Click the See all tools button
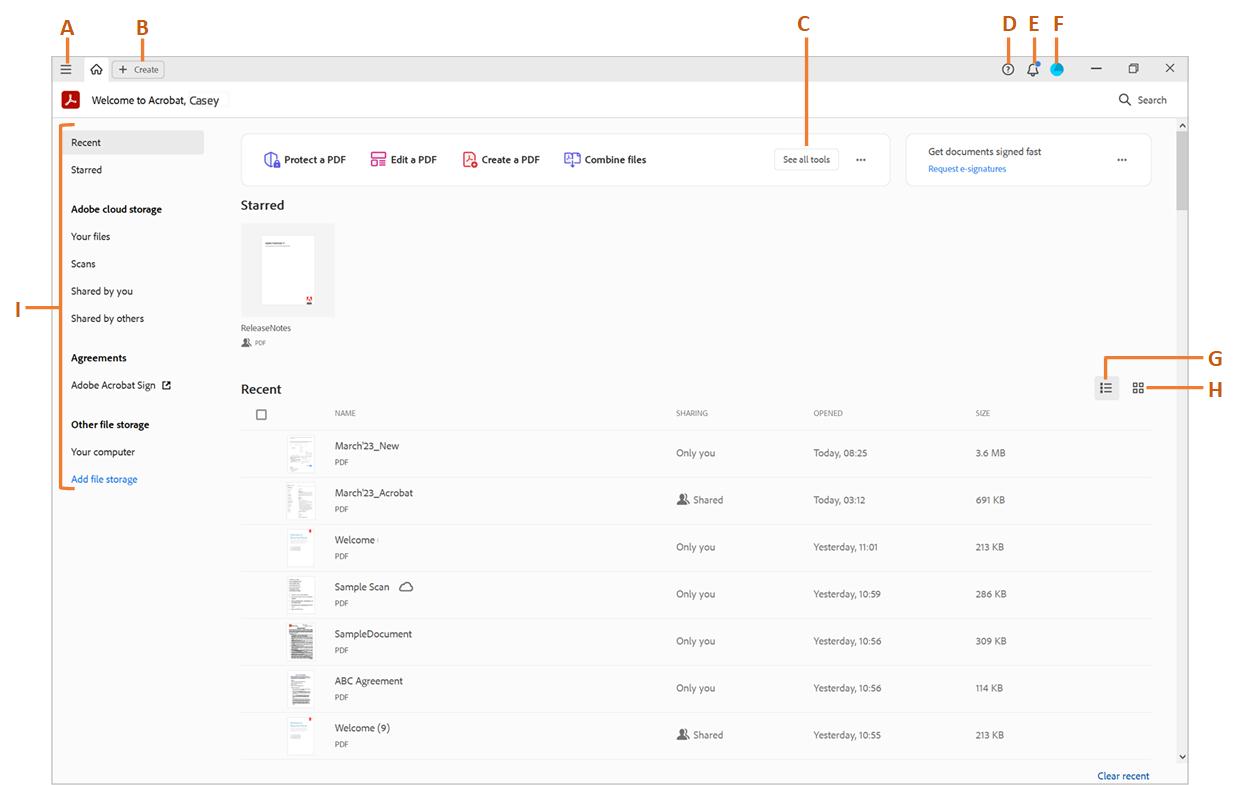 click(x=806, y=160)
